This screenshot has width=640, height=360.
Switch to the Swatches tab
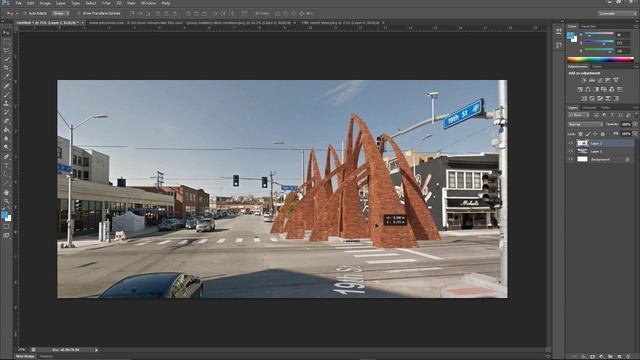coord(588,27)
